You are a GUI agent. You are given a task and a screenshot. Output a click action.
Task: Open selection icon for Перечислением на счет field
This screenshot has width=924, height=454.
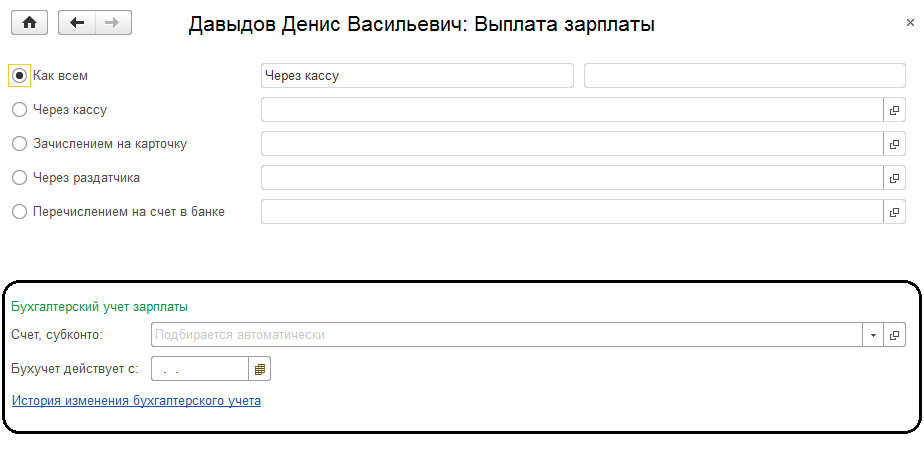point(895,212)
